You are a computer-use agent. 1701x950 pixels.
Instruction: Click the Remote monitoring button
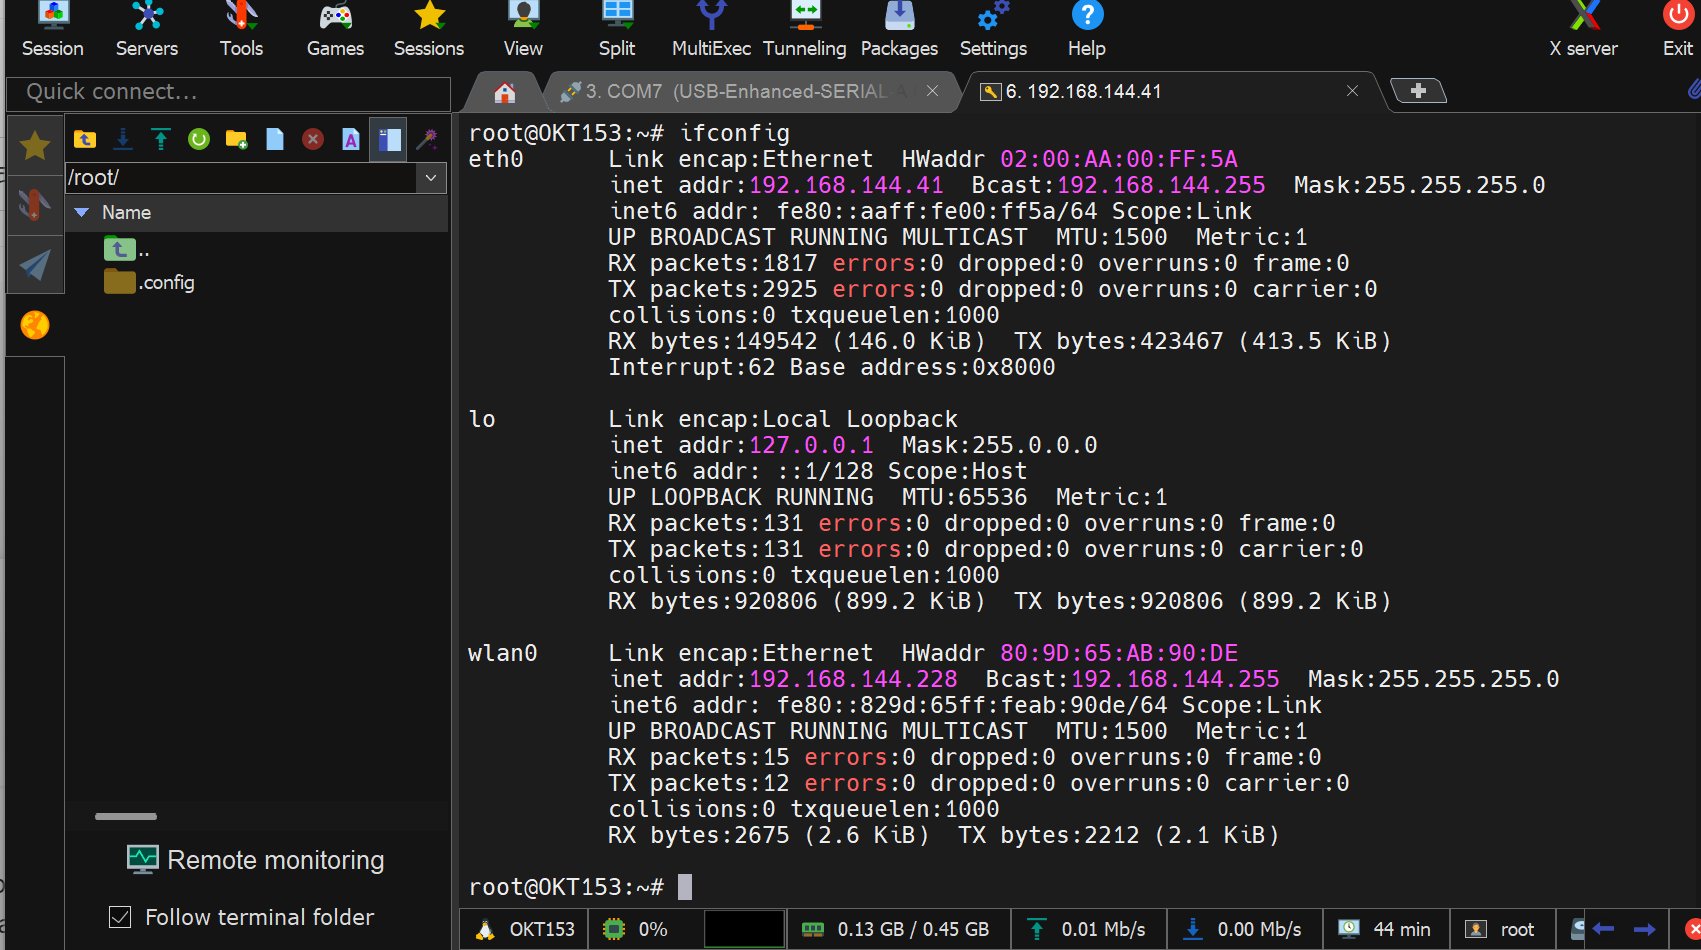click(x=256, y=860)
